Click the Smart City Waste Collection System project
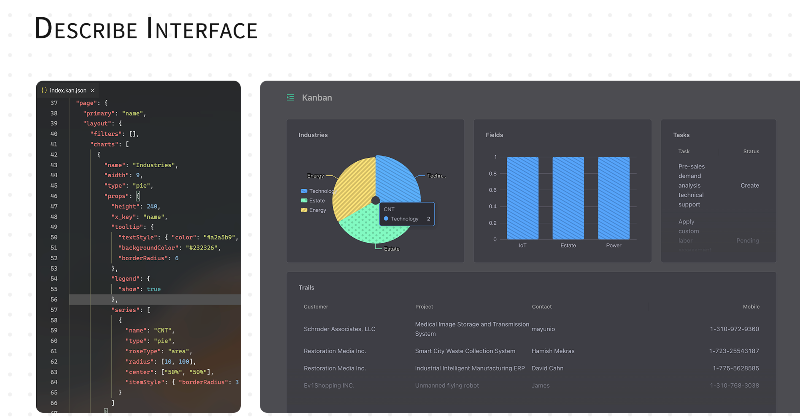800x418 pixels. tap(465, 351)
